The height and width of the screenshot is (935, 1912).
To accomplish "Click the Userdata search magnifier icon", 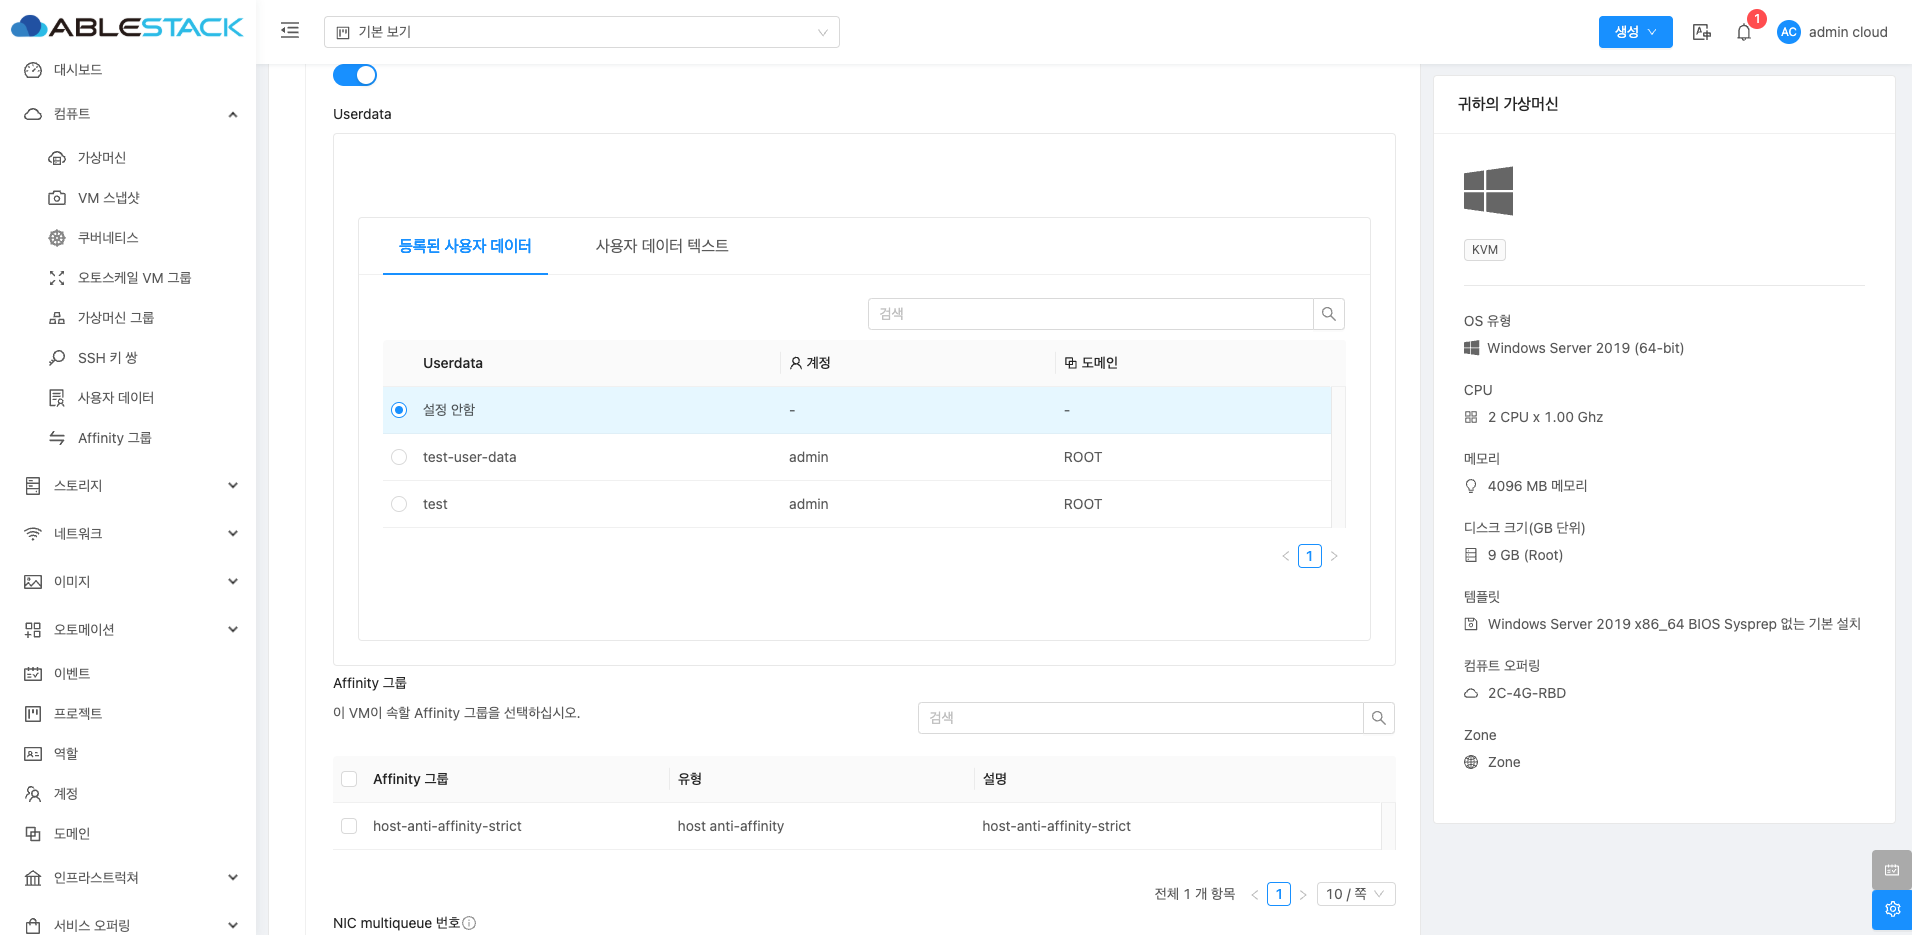I will pos(1328,314).
